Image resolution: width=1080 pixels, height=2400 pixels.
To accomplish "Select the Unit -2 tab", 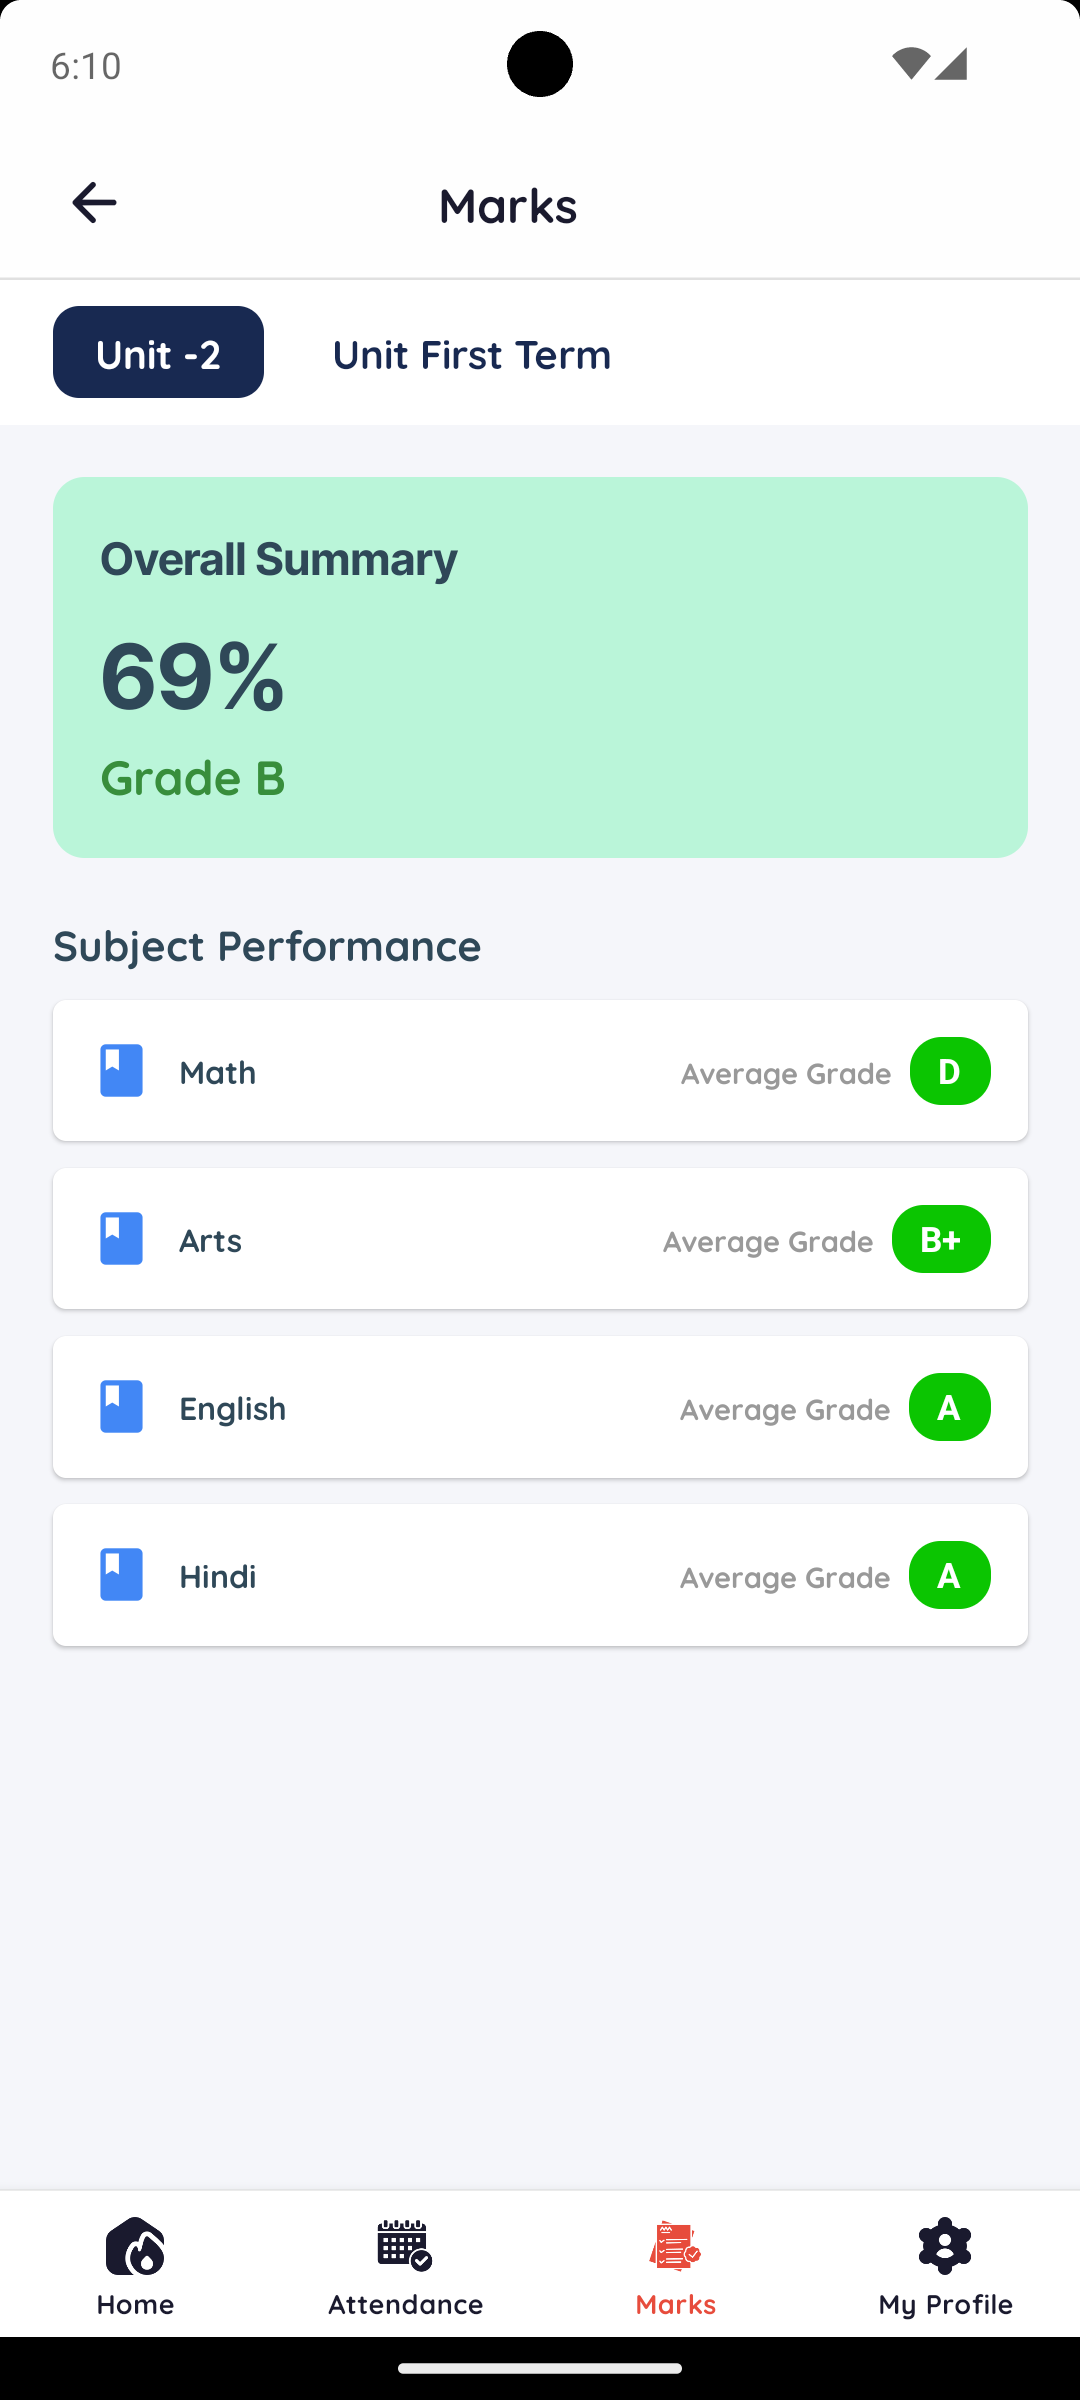I will [x=158, y=353].
